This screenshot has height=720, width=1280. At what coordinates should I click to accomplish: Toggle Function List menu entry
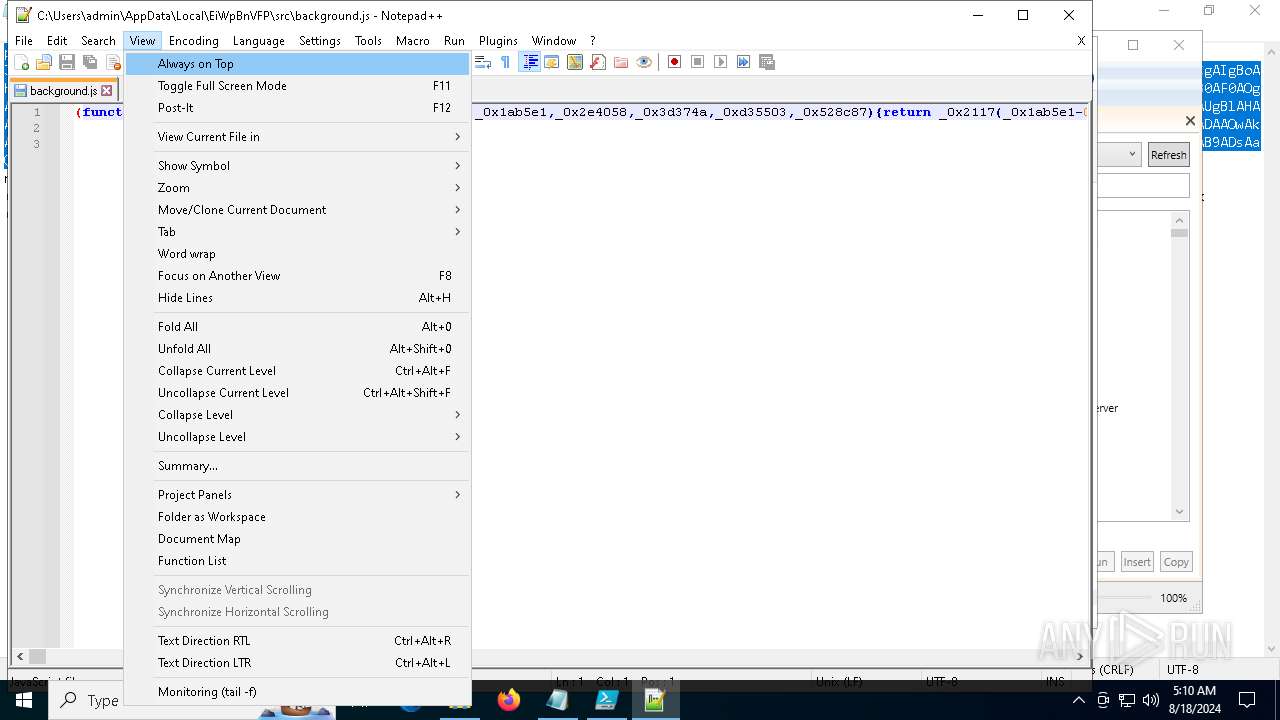[x=297, y=561]
